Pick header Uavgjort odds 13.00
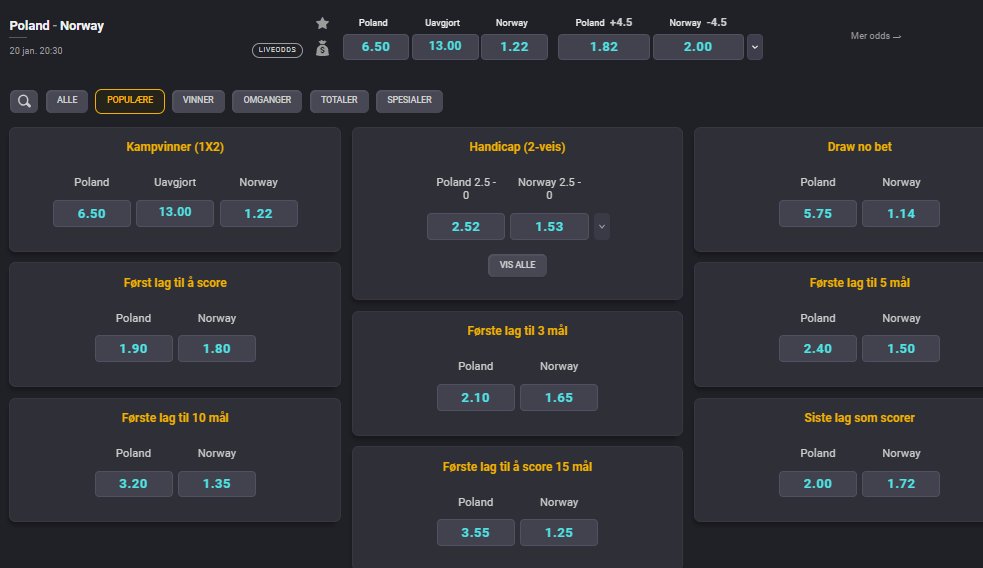This screenshot has width=983, height=568. tap(445, 46)
